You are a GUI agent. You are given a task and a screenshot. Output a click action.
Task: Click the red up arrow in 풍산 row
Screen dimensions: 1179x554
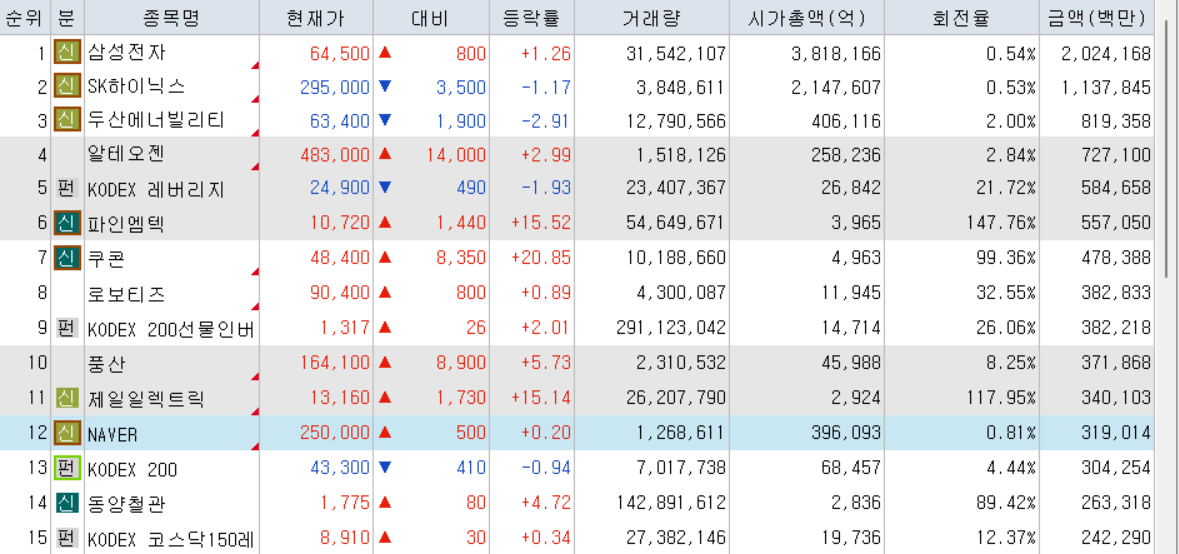(x=385, y=363)
